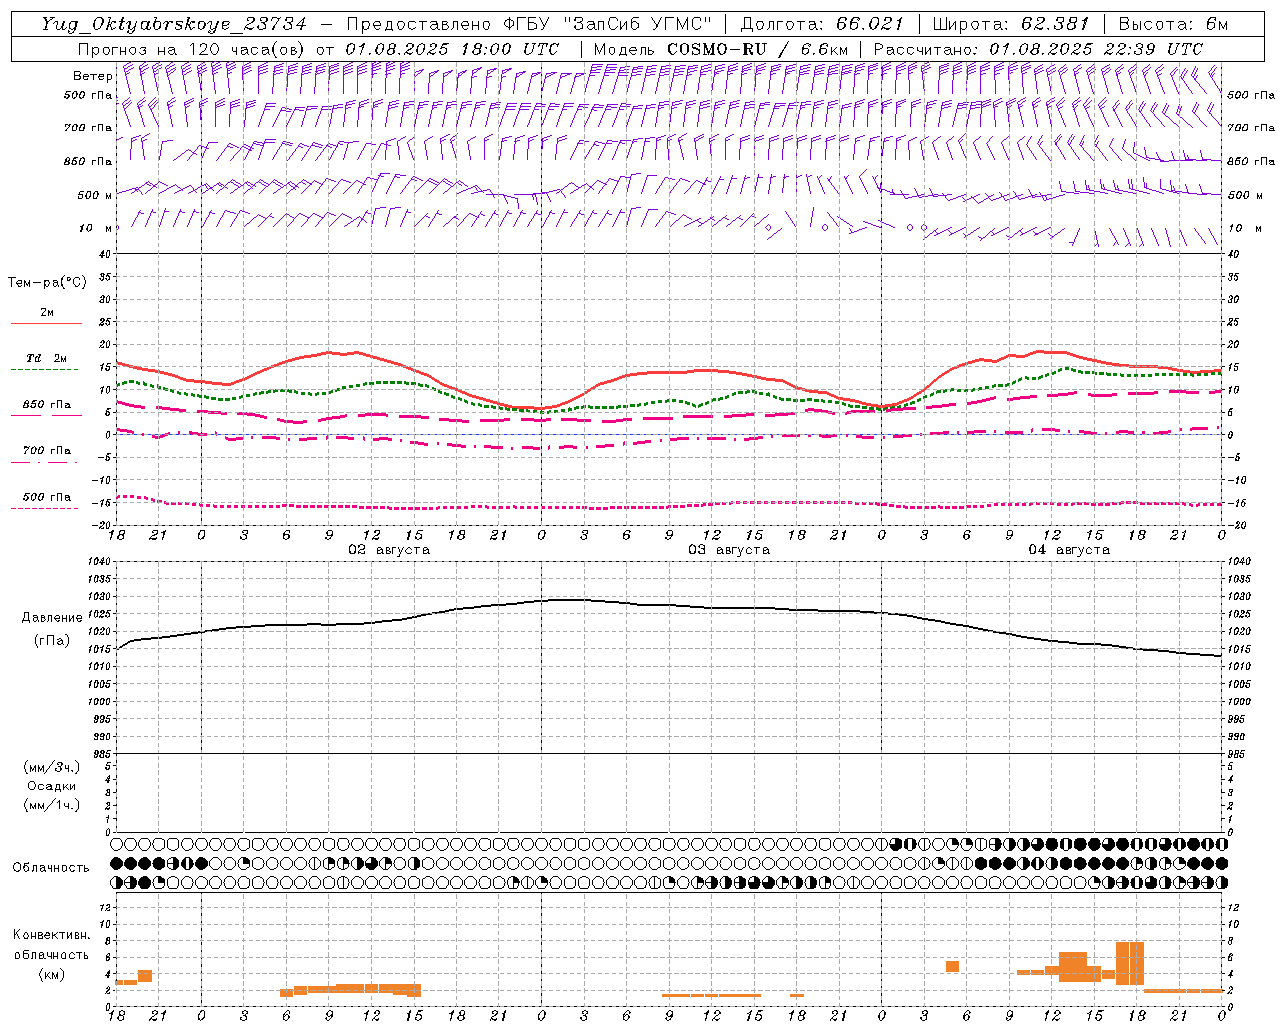This screenshot has height=1024, width=1280.
Task: Select the 'Прогноз на 120 часа(ов)' forecast text
Action: tap(192, 49)
